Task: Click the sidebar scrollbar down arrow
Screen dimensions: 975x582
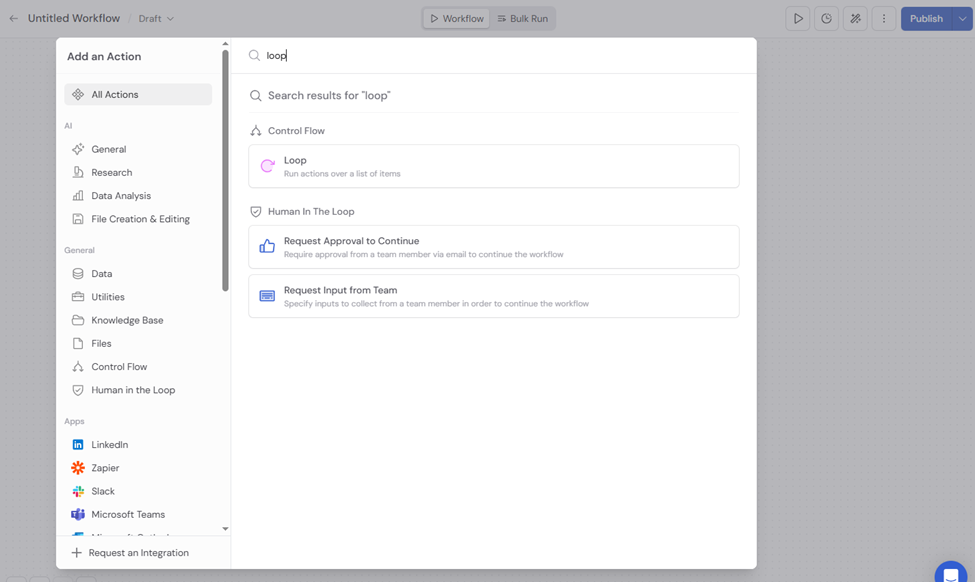Action: click(x=225, y=529)
